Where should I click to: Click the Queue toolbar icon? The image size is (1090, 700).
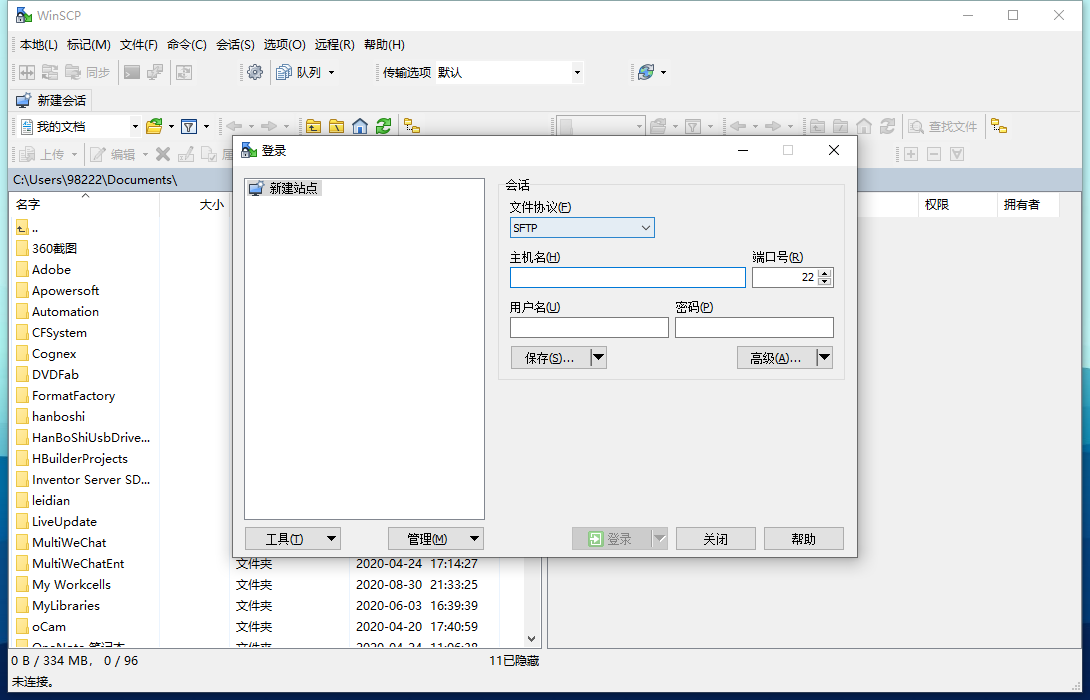click(284, 72)
